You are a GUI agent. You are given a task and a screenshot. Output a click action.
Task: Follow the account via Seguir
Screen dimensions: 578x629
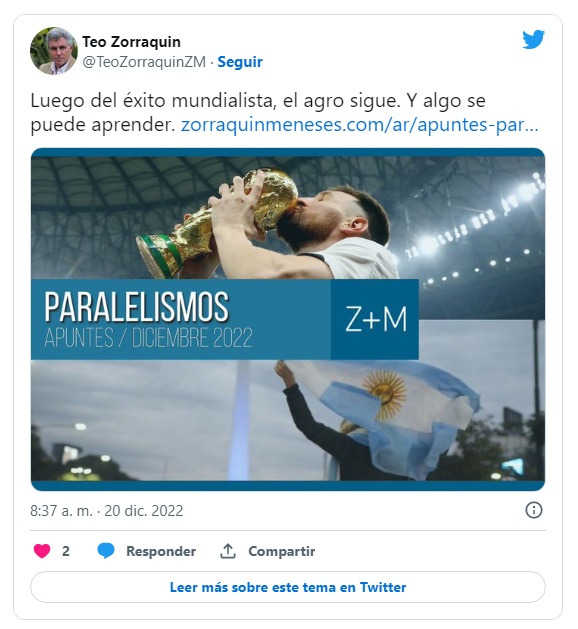coord(240,62)
